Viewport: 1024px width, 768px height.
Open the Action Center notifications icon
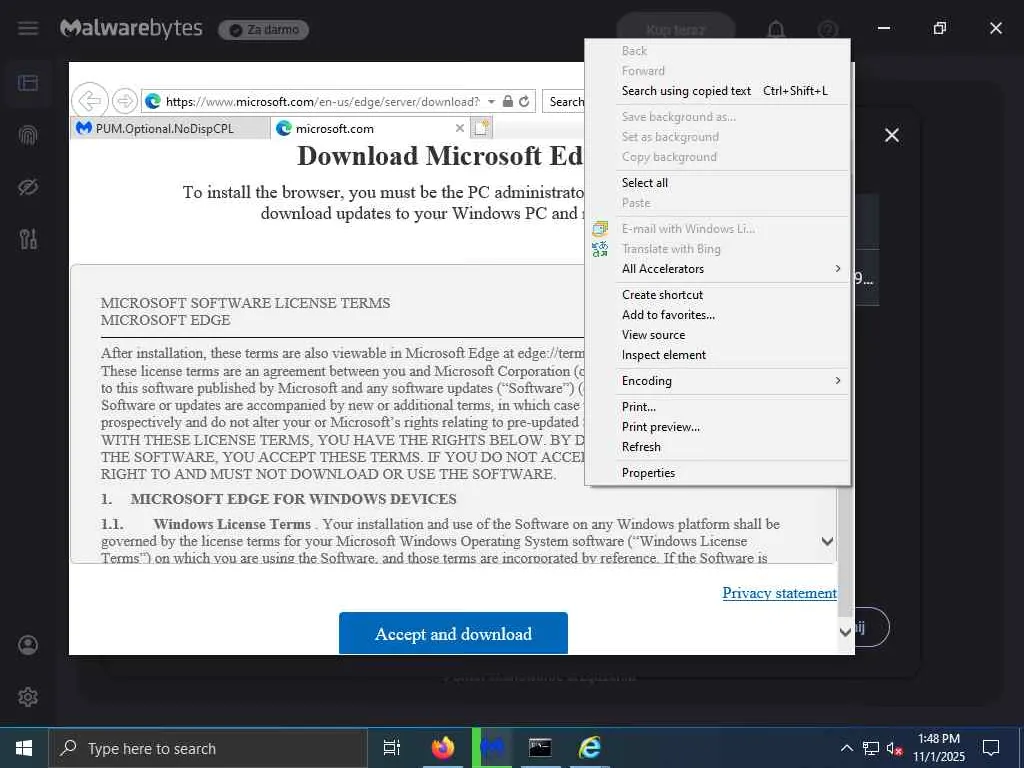(991, 748)
